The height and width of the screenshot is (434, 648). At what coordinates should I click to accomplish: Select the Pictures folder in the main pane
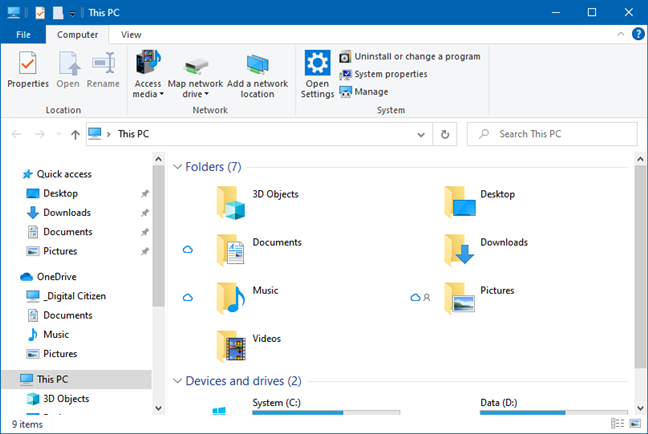[x=480, y=298]
